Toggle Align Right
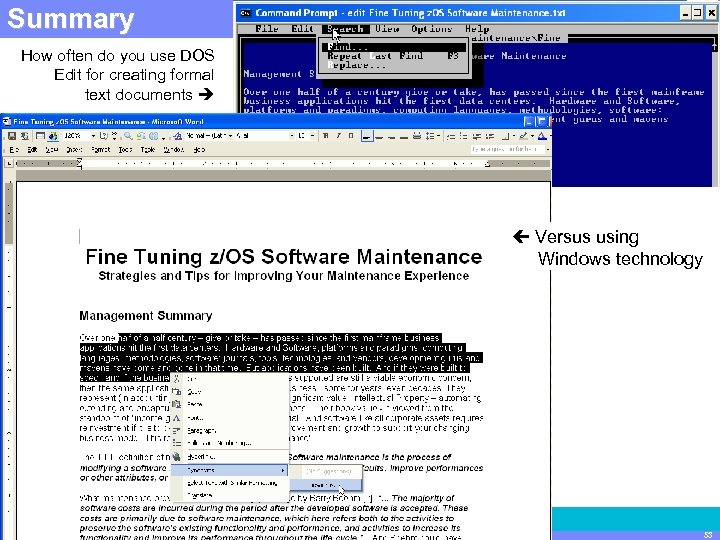 (391, 136)
